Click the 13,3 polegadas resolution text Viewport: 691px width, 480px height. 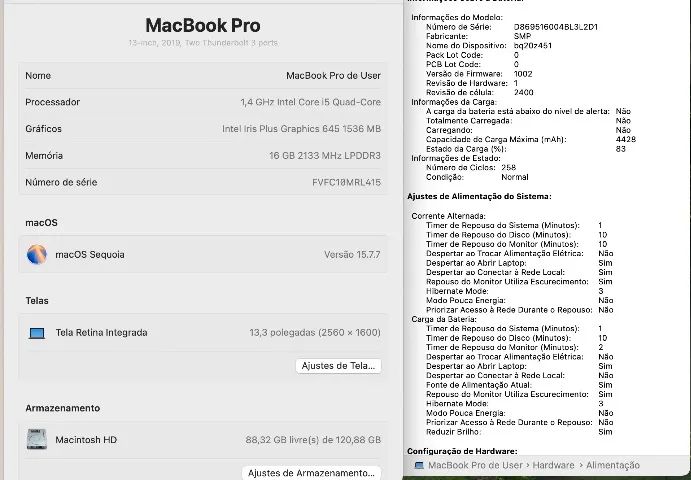point(315,332)
